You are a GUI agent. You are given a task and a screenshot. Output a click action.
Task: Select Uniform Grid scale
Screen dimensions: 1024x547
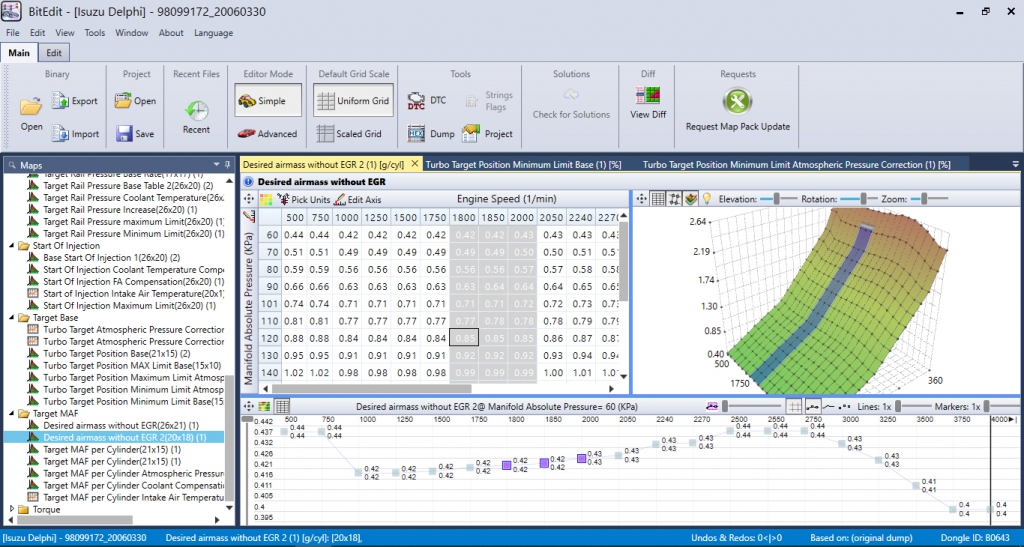click(353, 101)
